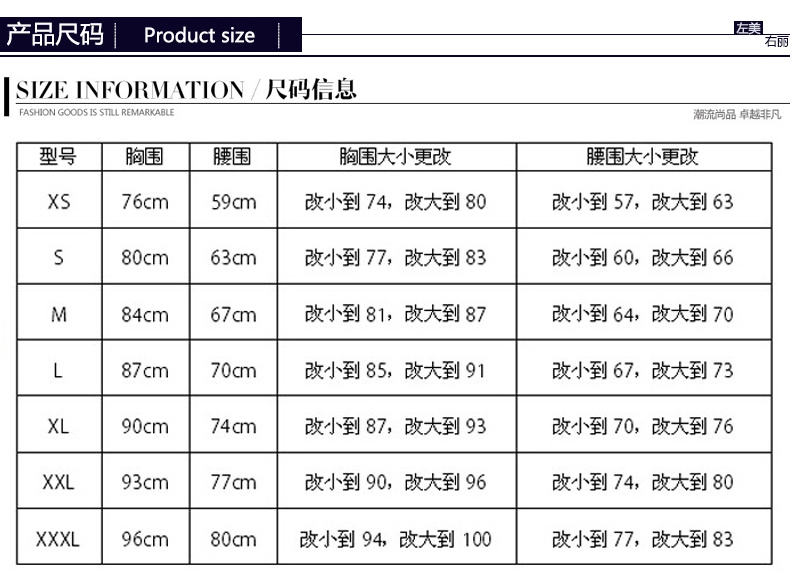Select the 腰围 column header

click(x=233, y=157)
